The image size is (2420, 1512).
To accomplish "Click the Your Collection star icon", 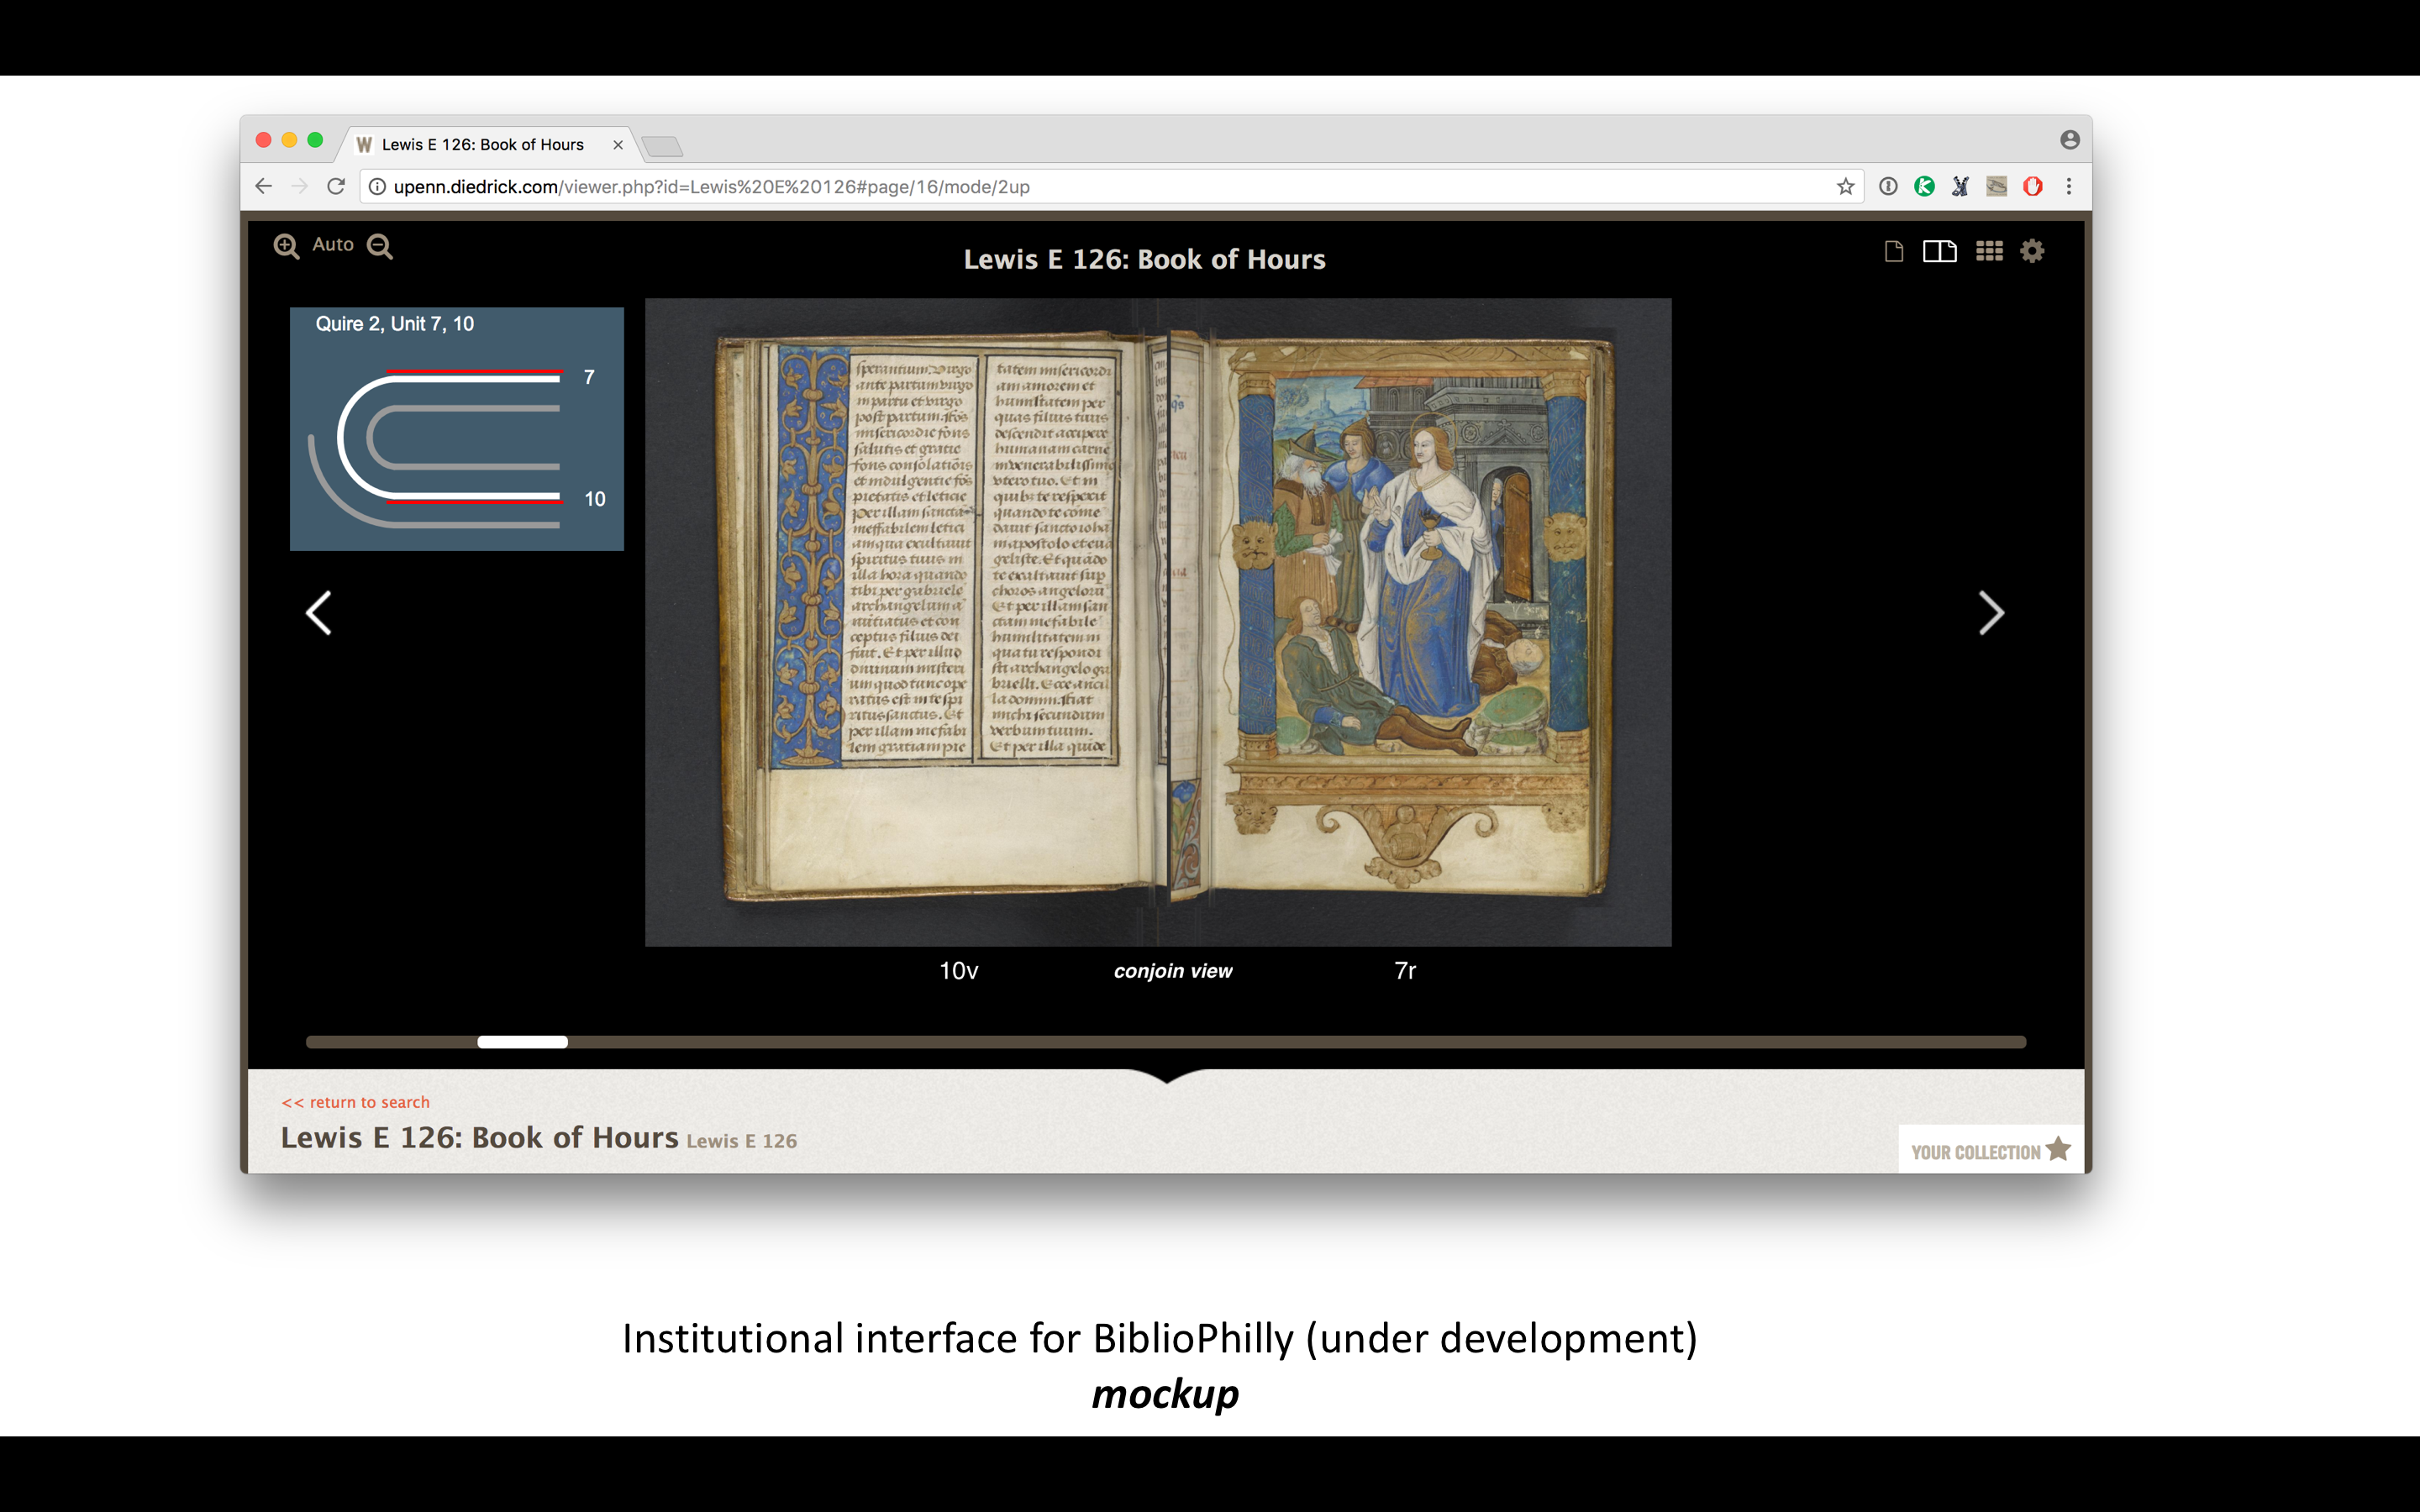I will click(x=2057, y=1148).
